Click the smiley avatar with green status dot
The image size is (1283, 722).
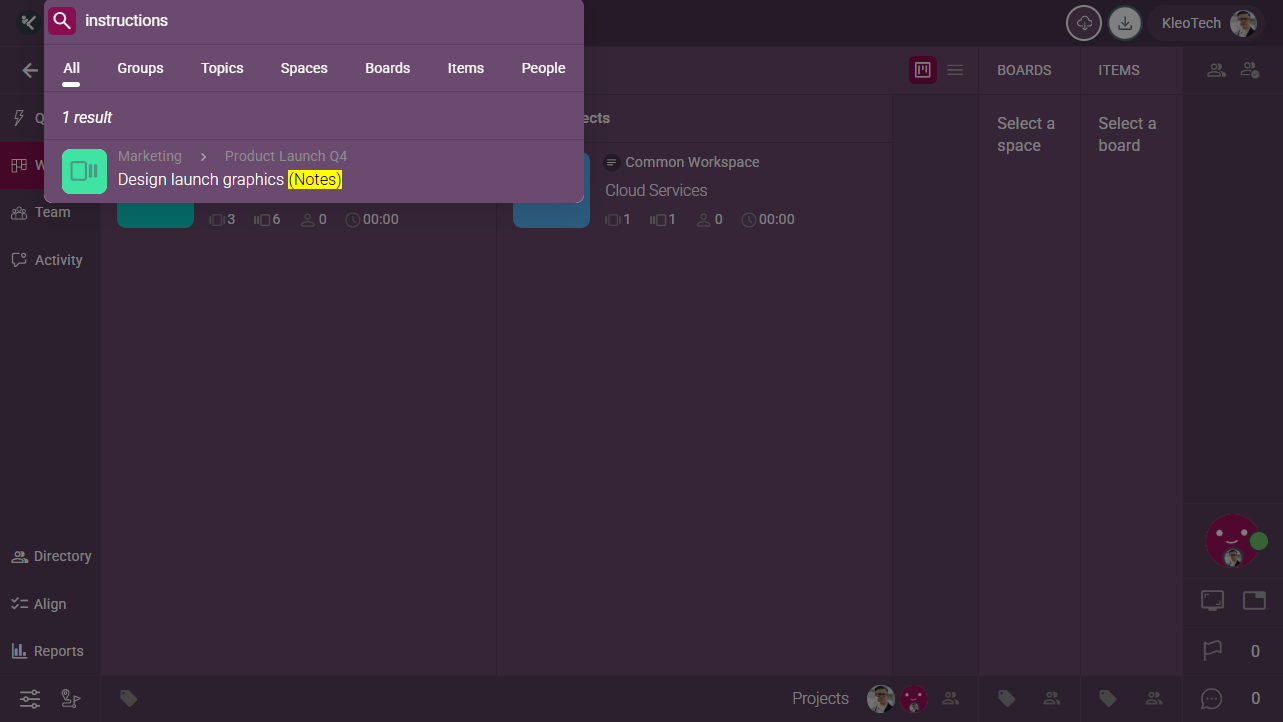click(x=1233, y=540)
